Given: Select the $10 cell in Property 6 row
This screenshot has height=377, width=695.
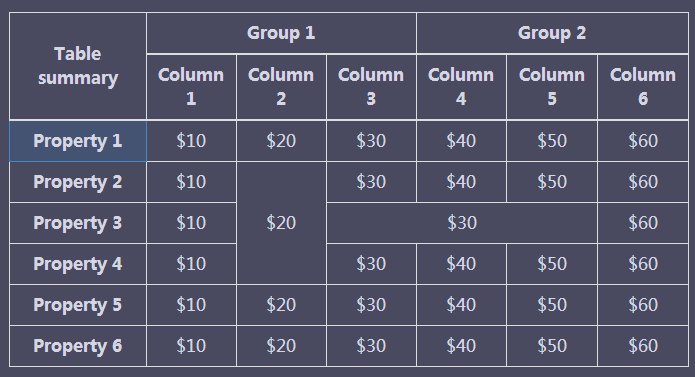Looking at the screenshot, I should coord(191,346).
